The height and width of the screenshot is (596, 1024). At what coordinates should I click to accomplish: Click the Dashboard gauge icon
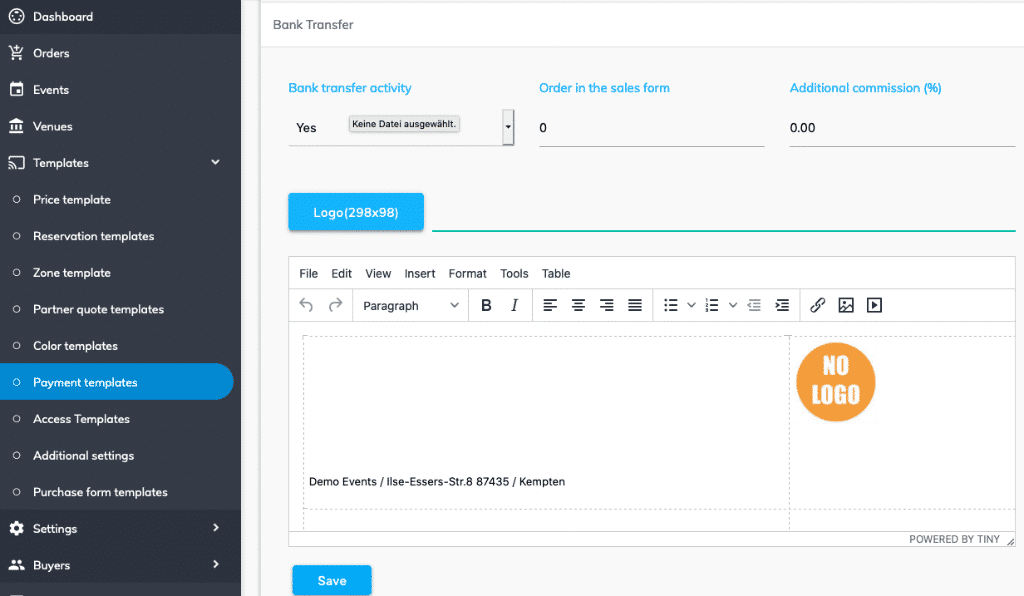(x=16, y=16)
